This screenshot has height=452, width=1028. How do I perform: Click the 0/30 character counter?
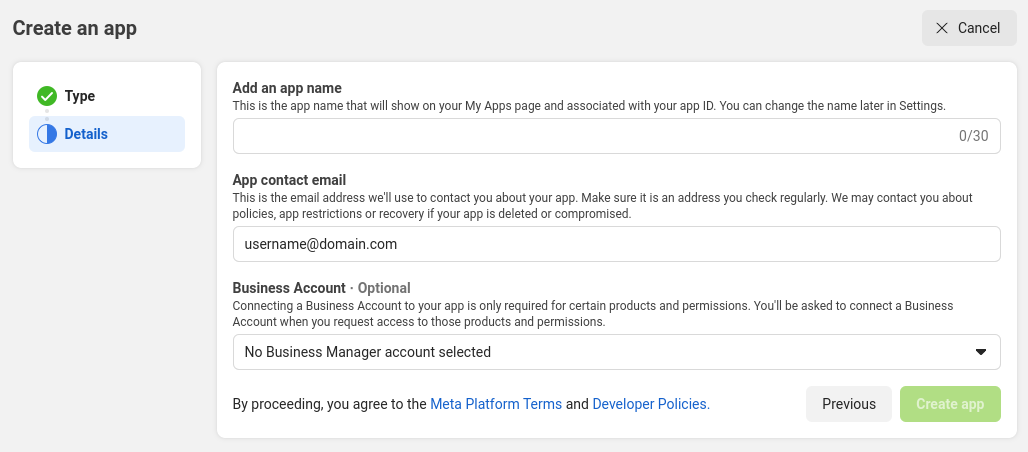pyautogui.click(x=973, y=136)
